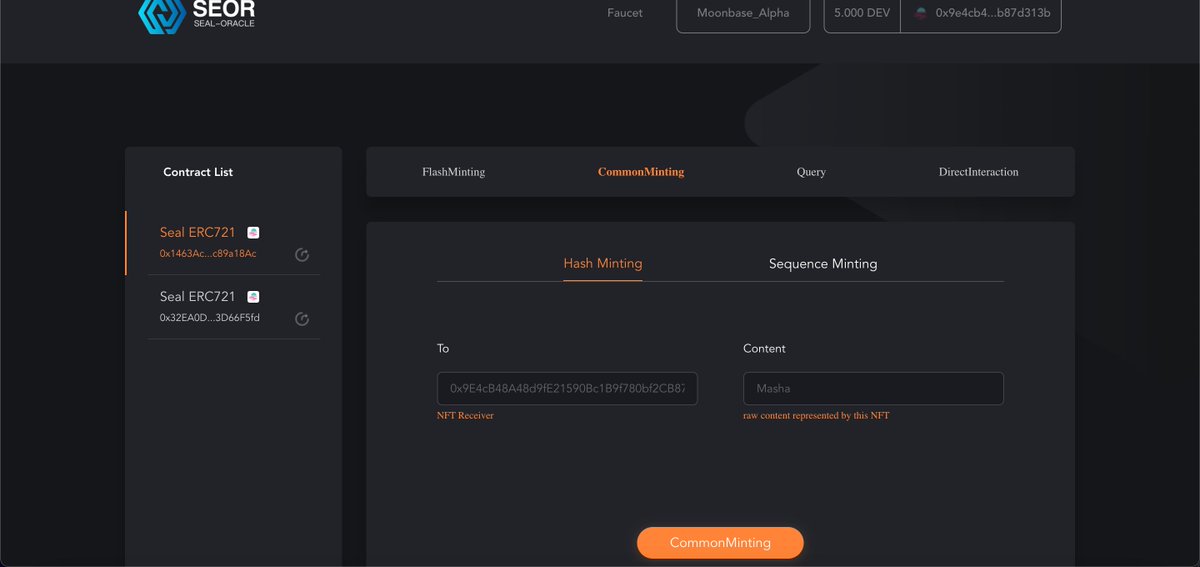Click the badge icon beside the first Seal ERC721
Screen dimensions: 1200x567
point(253,232)
